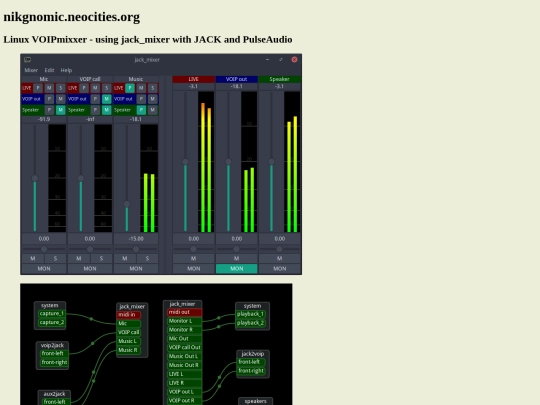Click the Music volume field showing -15.00
The width and height of the screenshot is (540, 405).
(x=136, y=239)
